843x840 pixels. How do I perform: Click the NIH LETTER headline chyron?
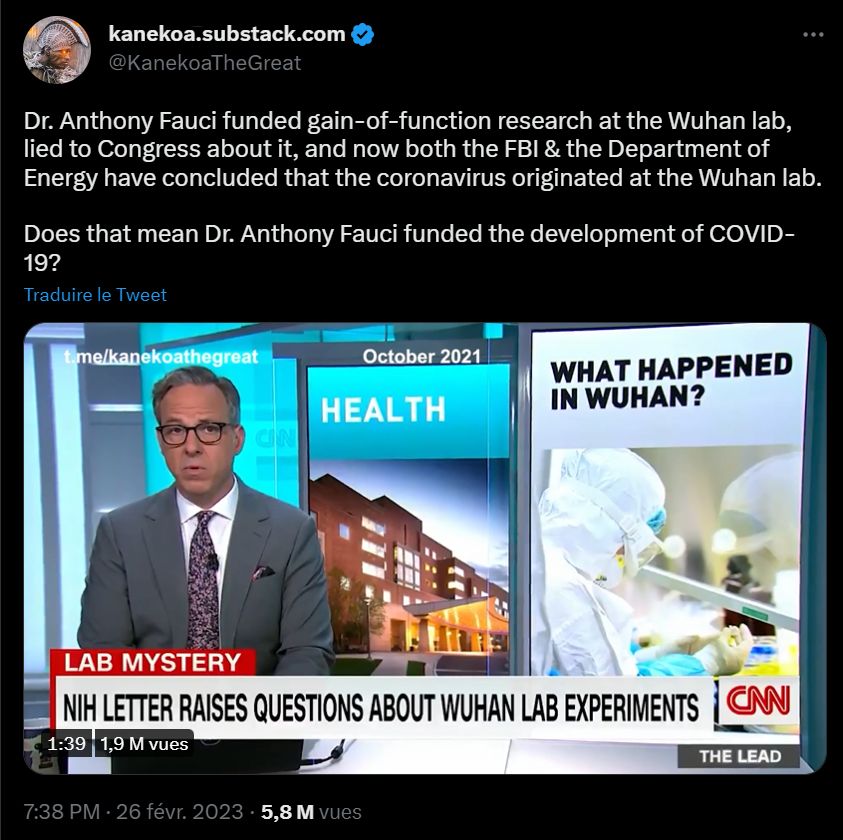click(381, 707)
